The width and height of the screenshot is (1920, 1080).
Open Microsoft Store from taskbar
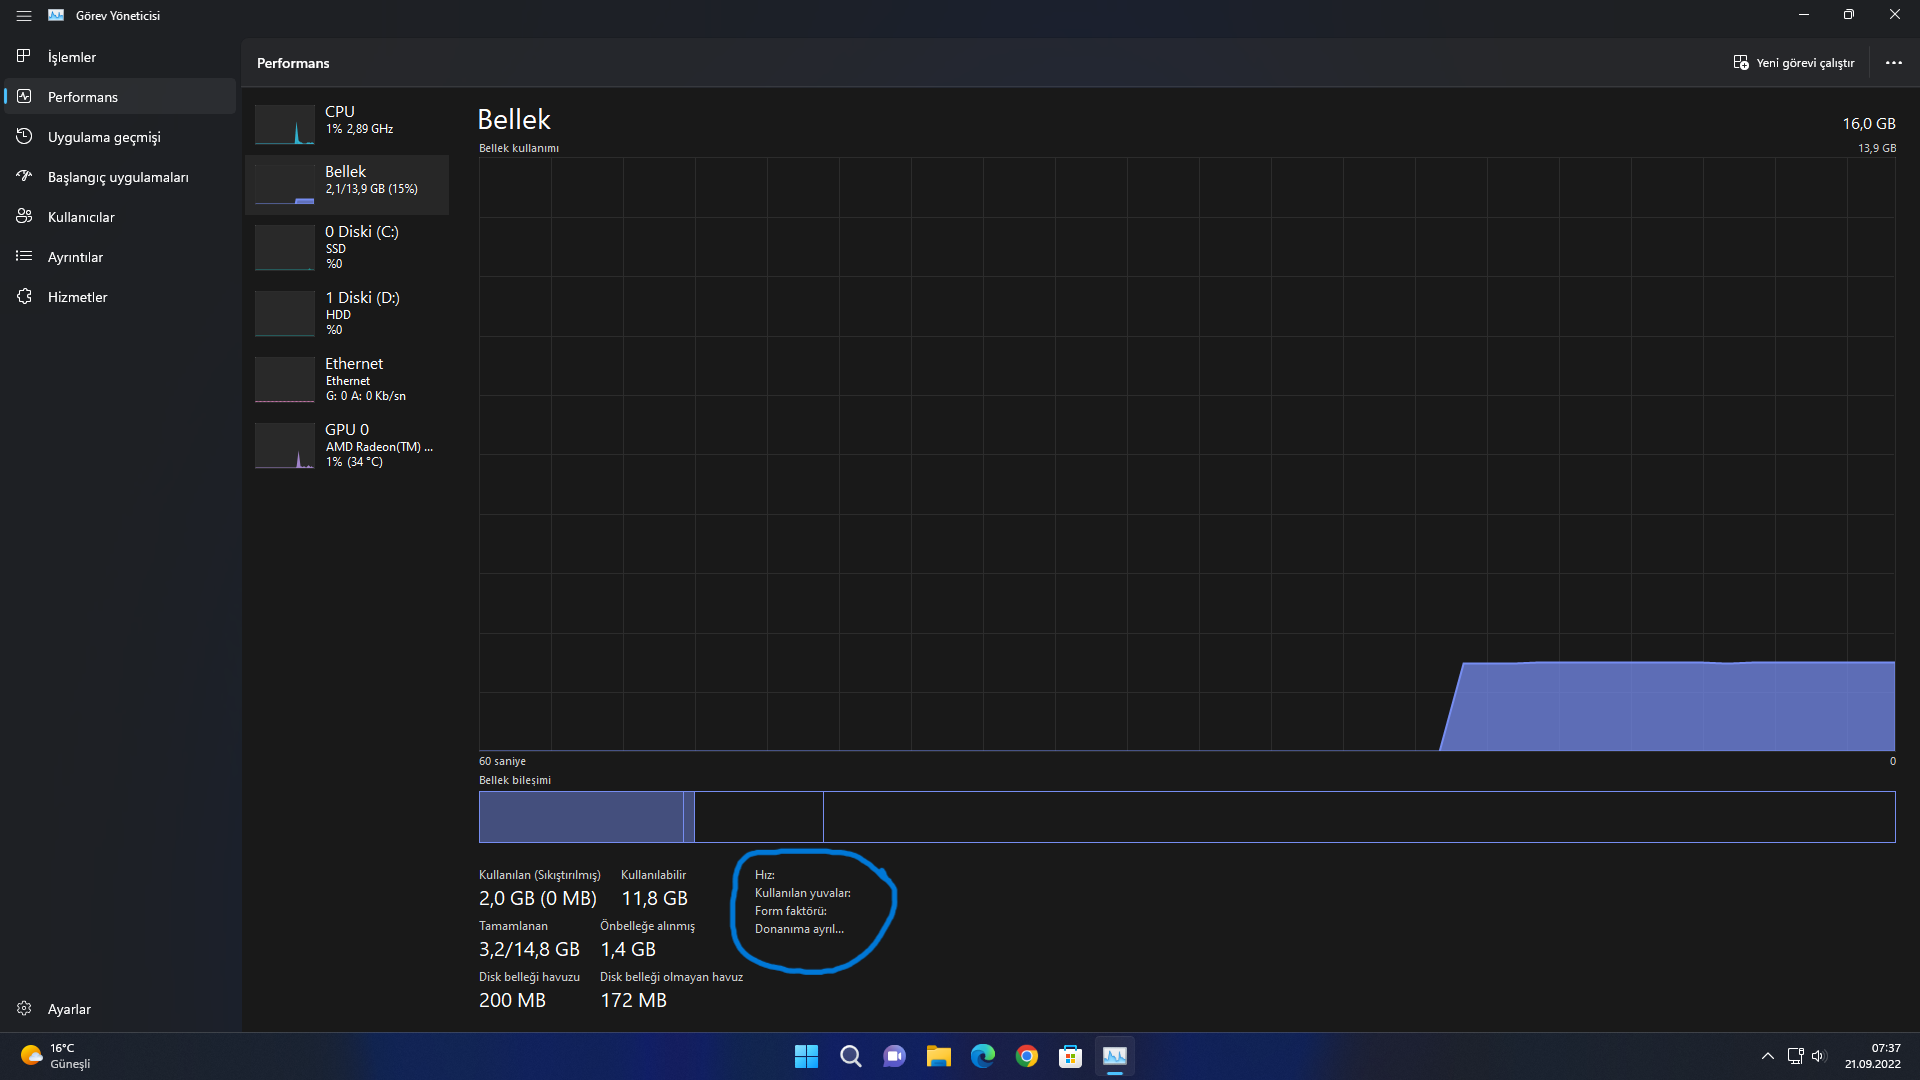(x=1070, y=1056)
